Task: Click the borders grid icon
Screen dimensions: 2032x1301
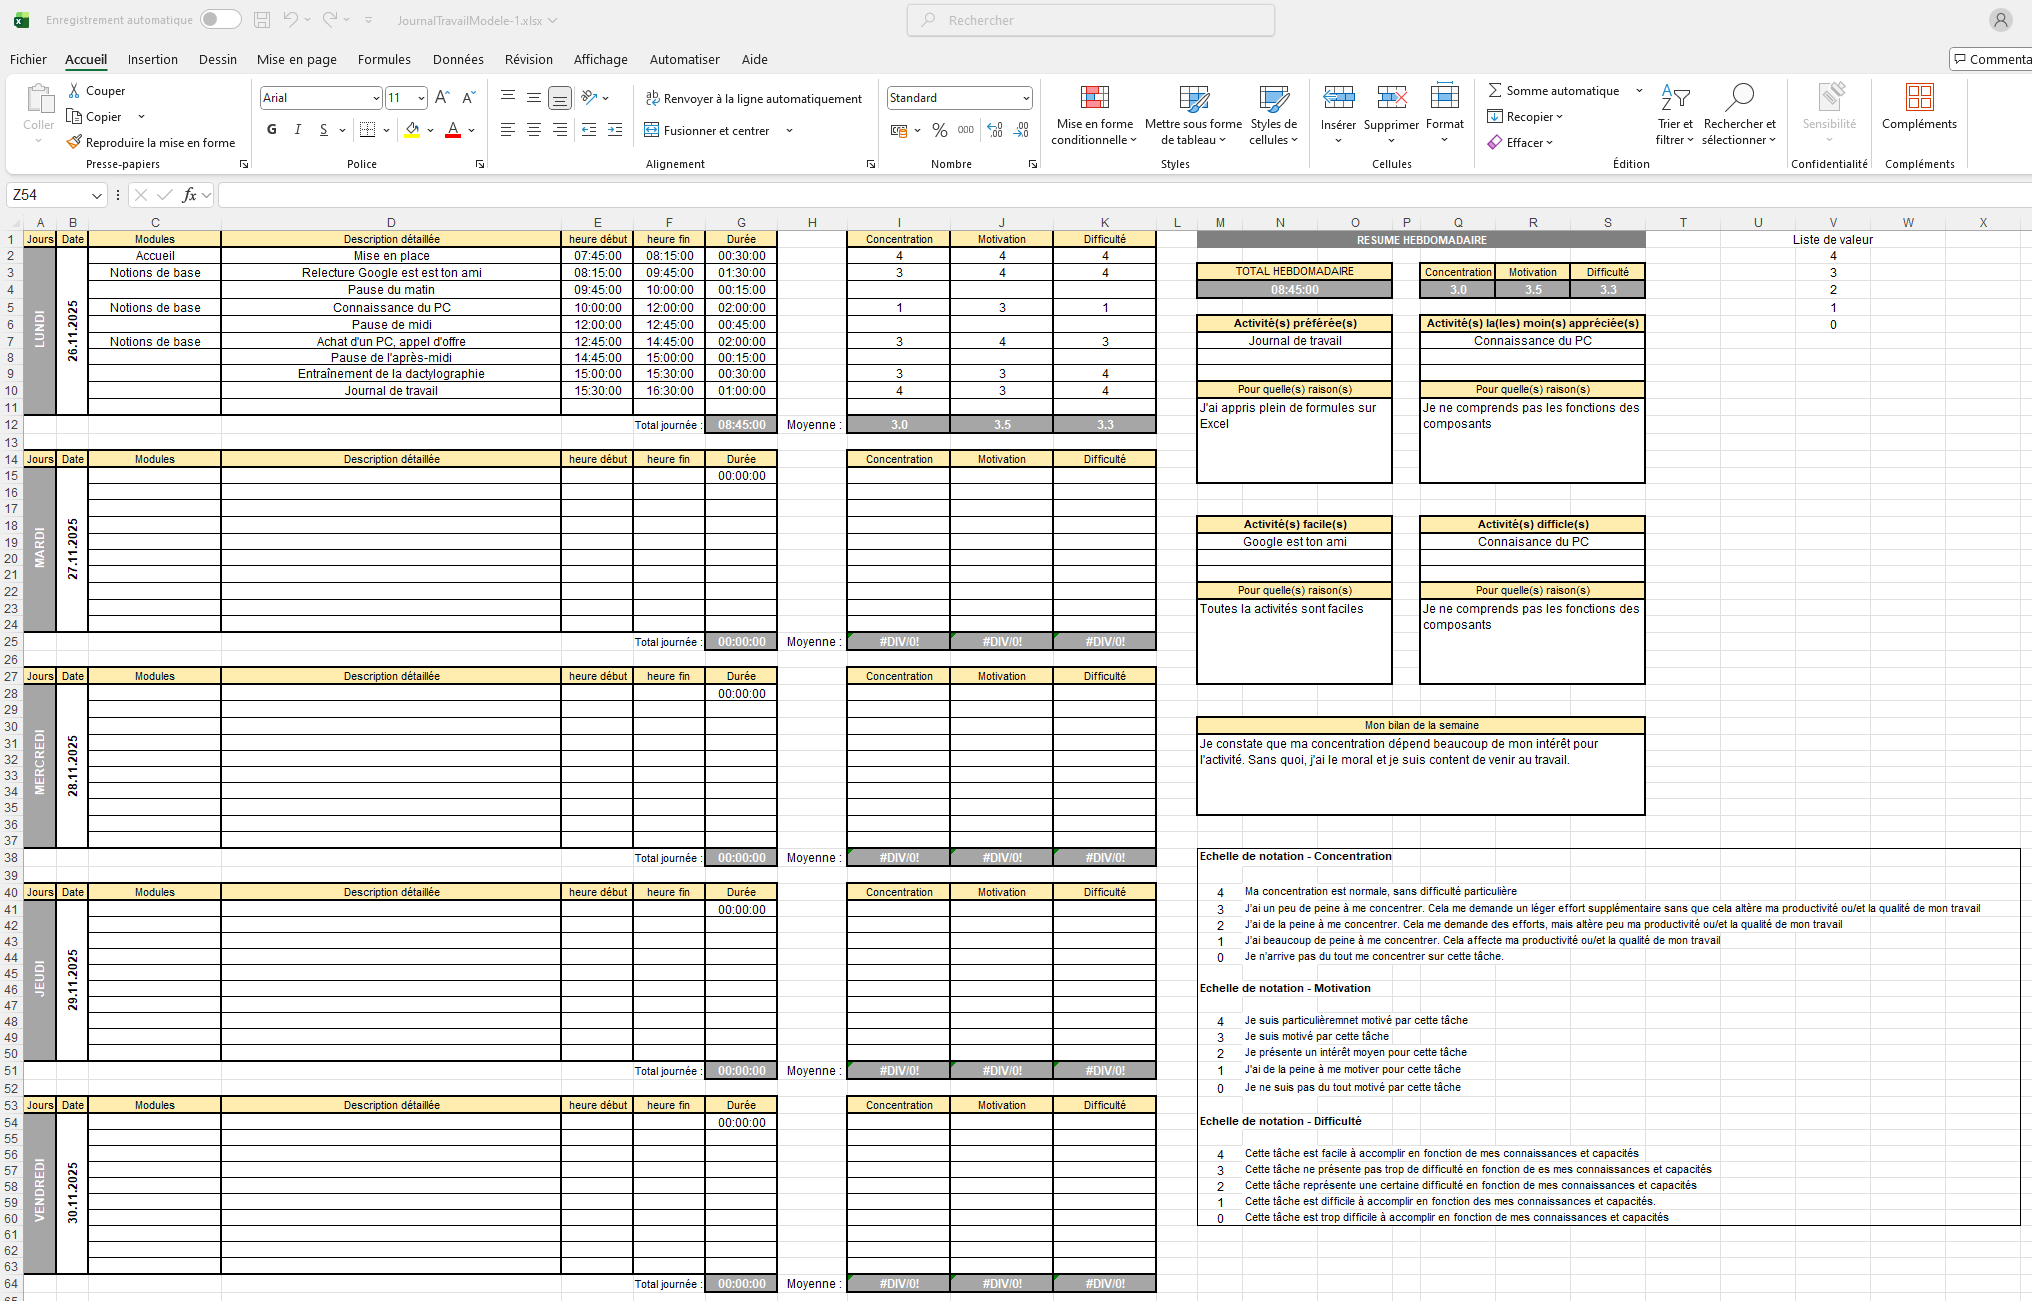Action: pos(367,130)
